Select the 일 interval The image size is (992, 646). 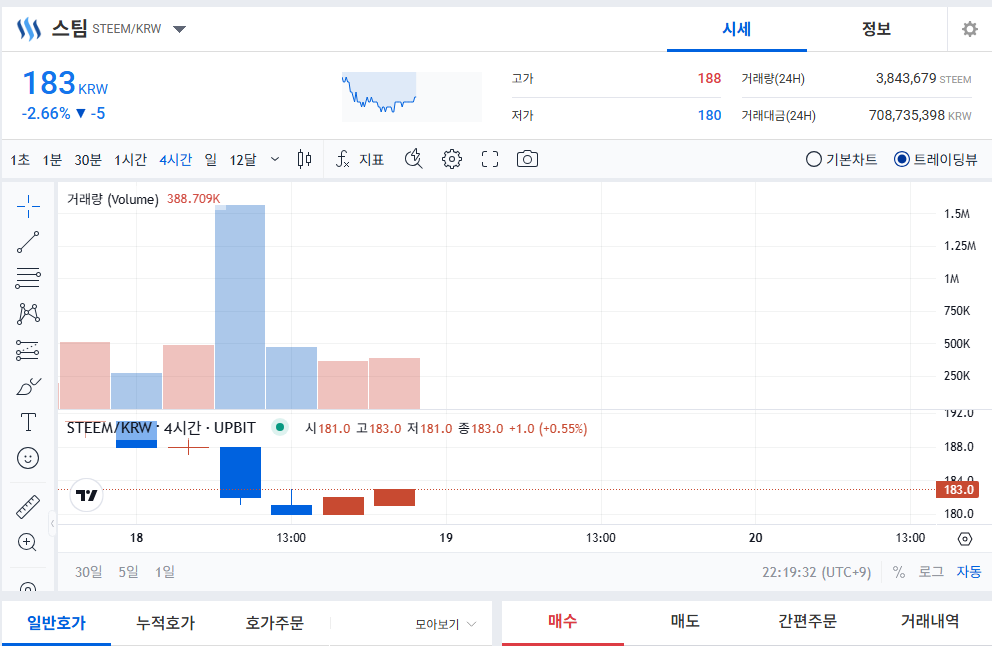pyautogui.click(x=211, y=160)
